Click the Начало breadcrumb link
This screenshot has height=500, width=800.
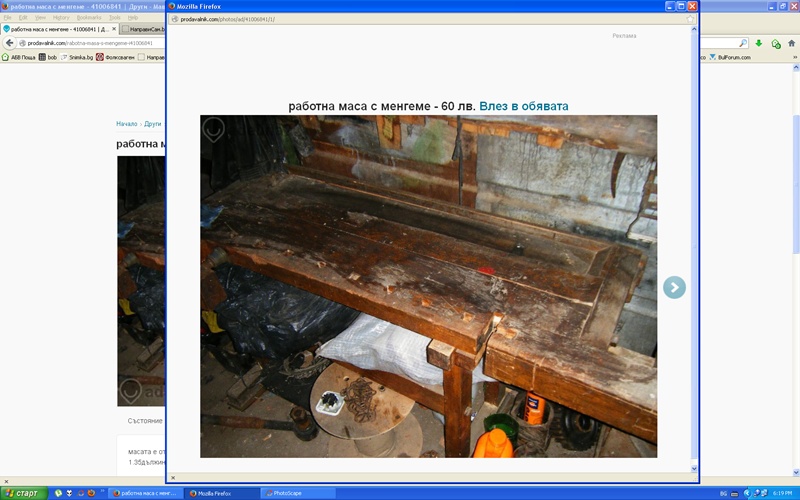126,124
